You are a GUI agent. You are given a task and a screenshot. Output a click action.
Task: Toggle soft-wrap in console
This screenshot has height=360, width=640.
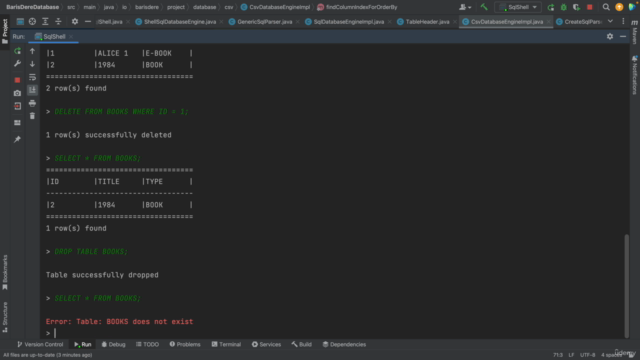pos(32,77)
